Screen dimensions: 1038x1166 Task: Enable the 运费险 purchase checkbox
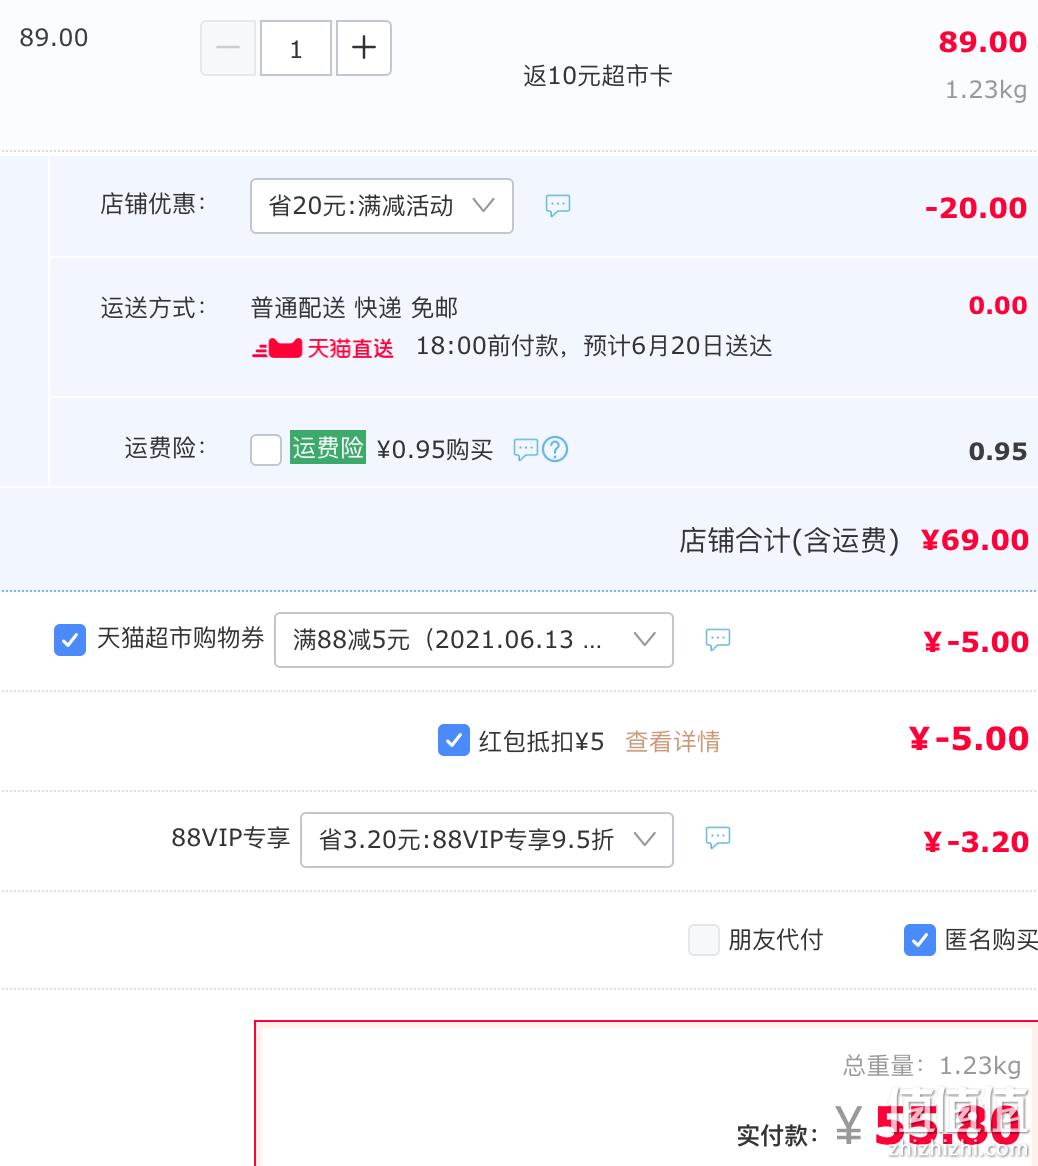[x=265, y=449]
